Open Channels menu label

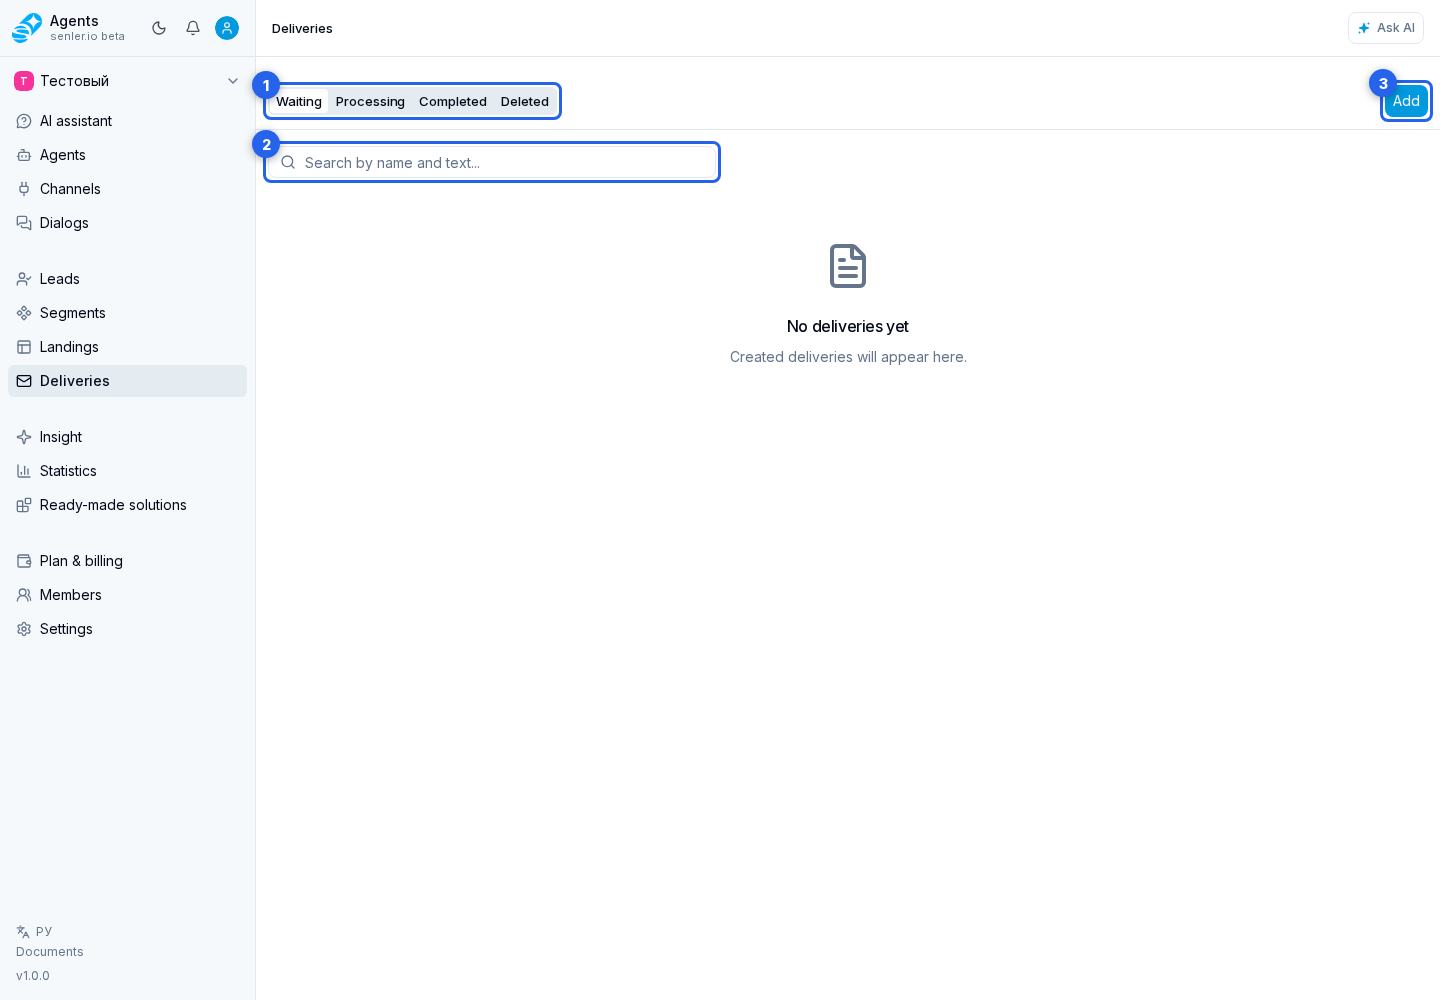[70, 189]
